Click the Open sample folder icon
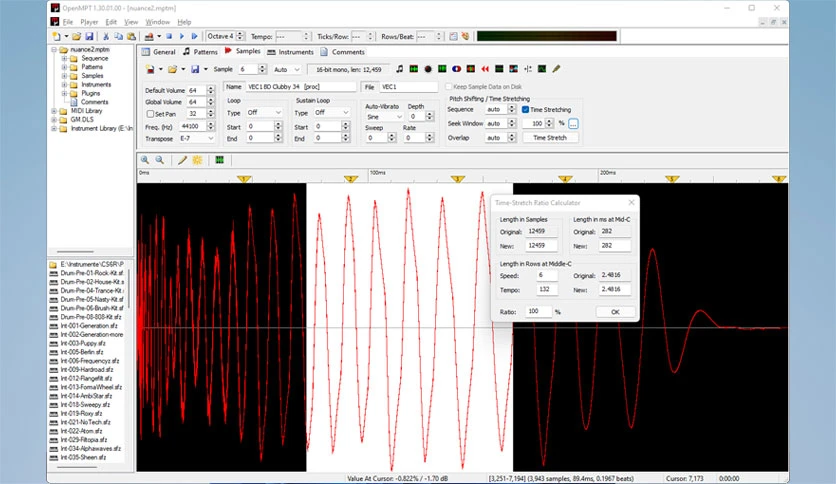 [x=172, y=69]
